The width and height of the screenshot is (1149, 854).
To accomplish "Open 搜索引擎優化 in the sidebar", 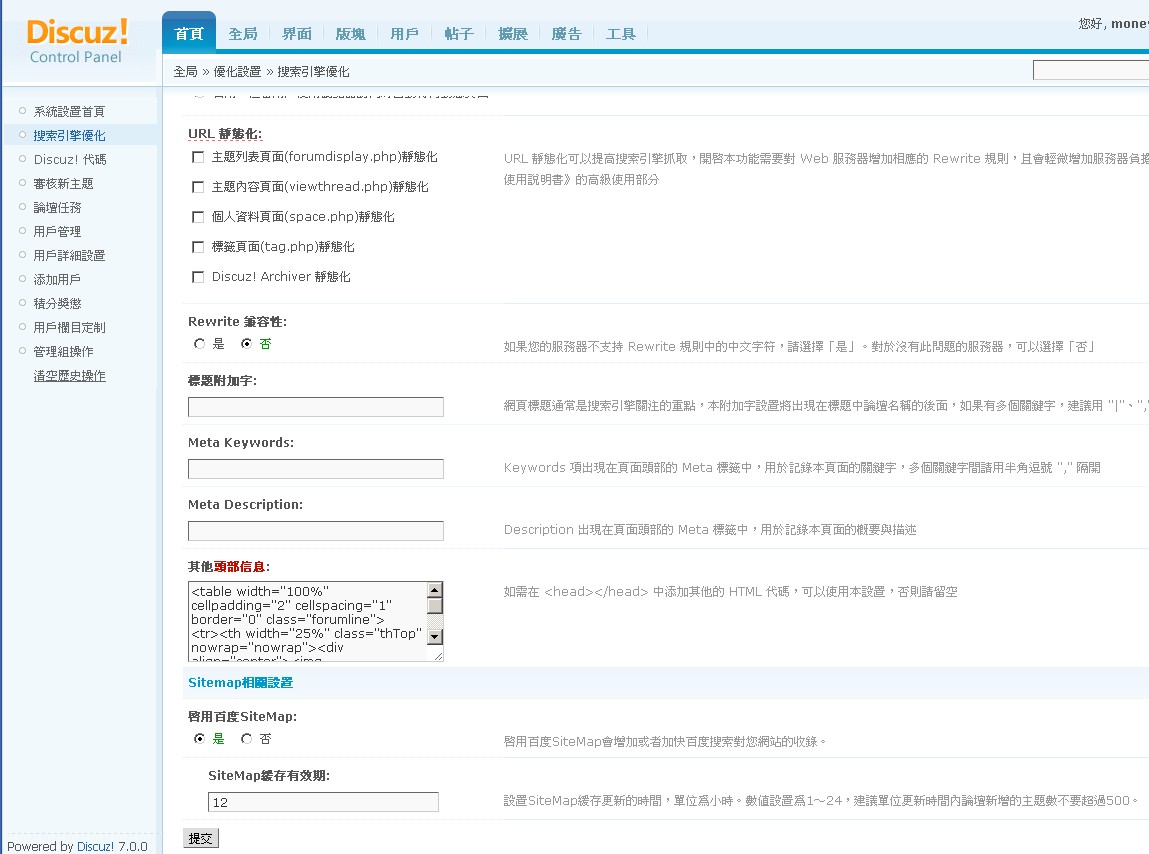I will tap(69, 135).
